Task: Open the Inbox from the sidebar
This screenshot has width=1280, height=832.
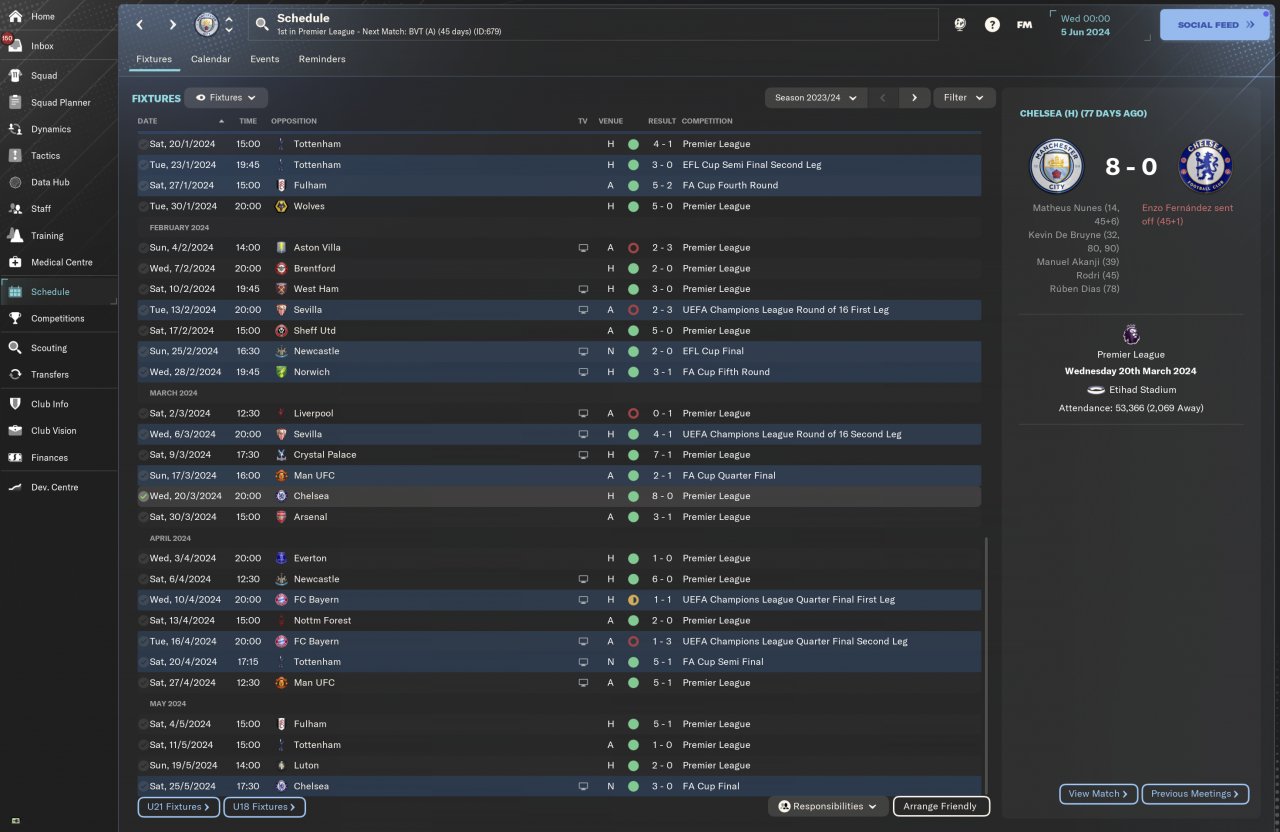Action: pos(42,46)
